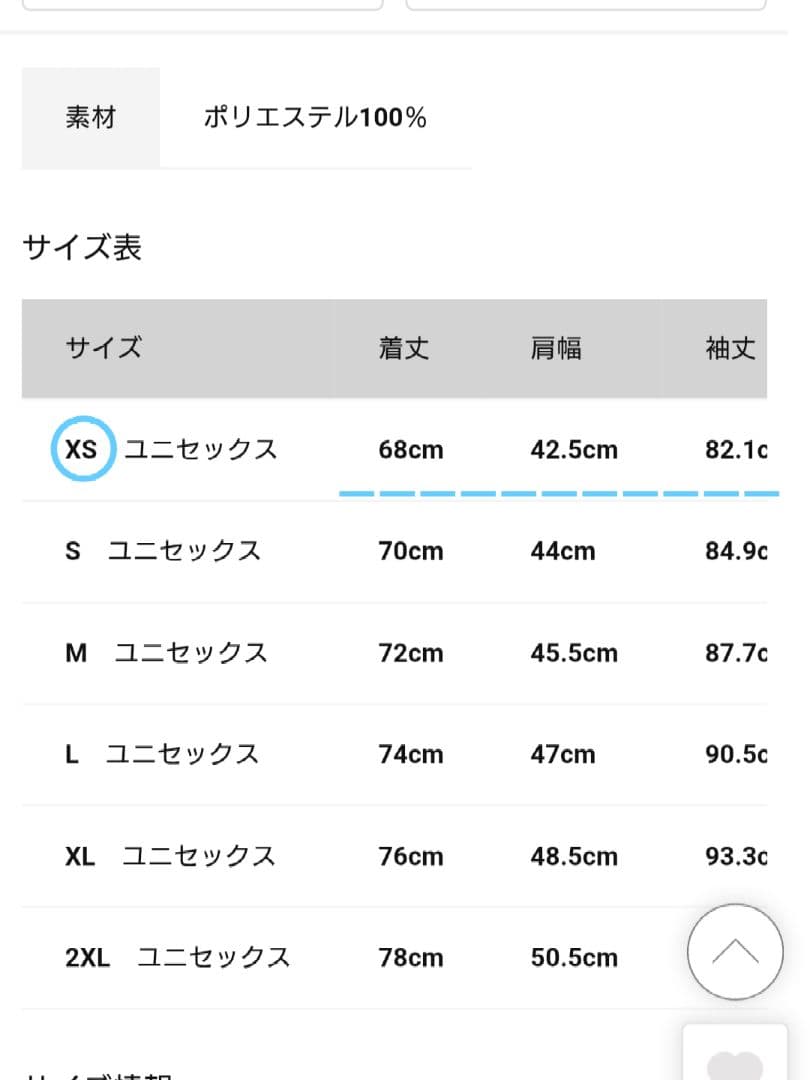The width and height of the screenshot is (810, 1080).
Task: Select the 肩幅 column header
Action: pos(556,348)
